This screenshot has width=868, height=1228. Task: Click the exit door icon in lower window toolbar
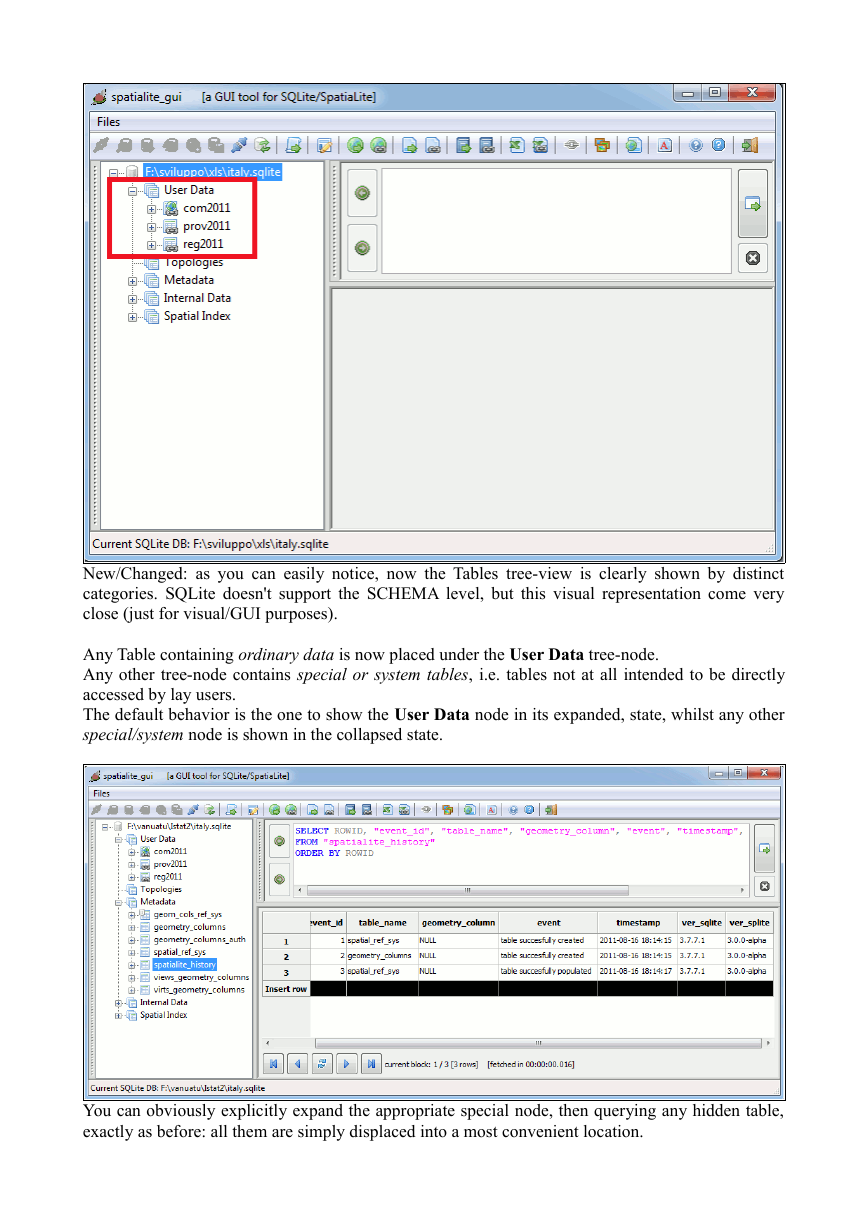[551, 809]
